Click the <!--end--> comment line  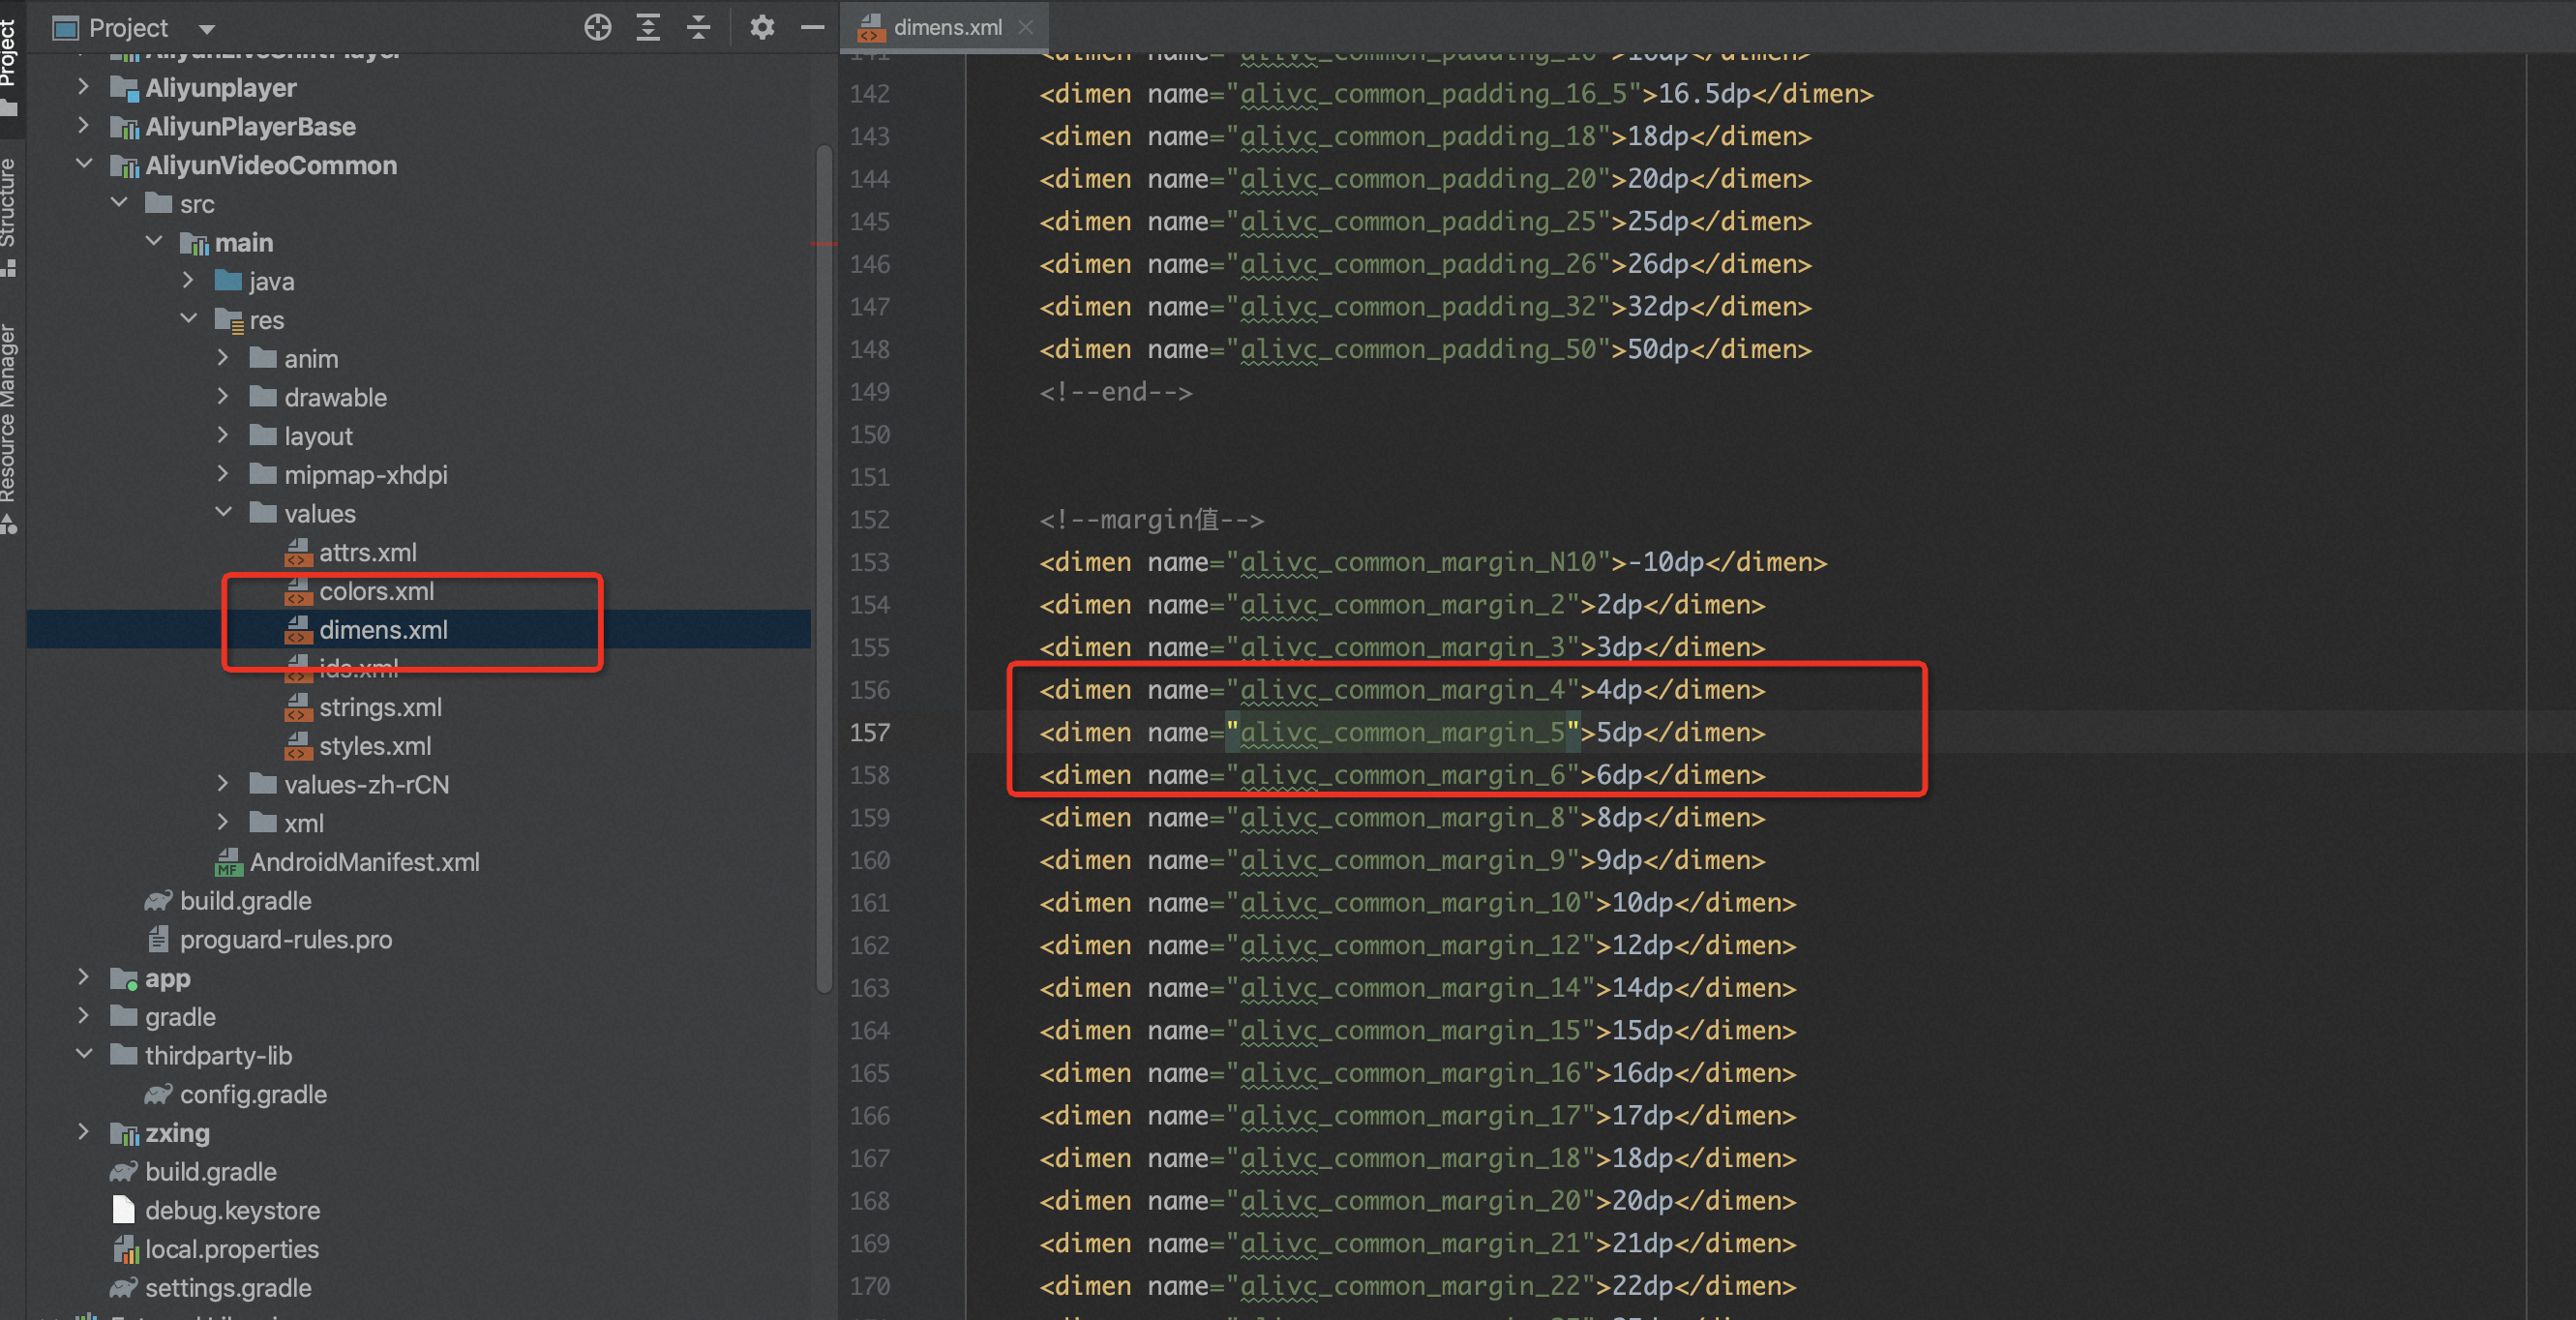pyautogui.click(x=1116, y=392)
